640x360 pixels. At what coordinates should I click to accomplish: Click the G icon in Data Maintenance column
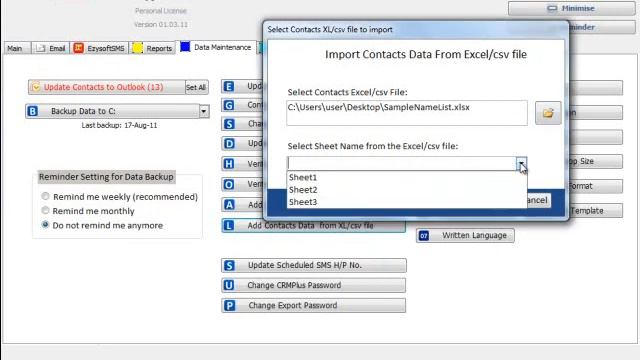[229, 105]
